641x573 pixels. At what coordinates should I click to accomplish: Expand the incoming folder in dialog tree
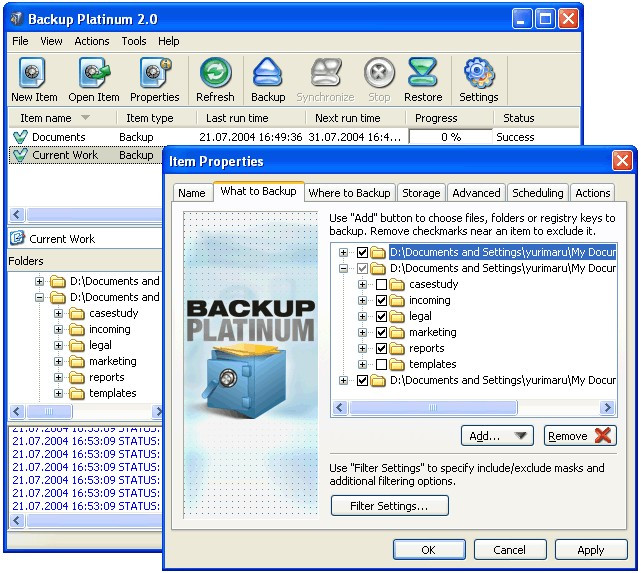coord(362,300)
